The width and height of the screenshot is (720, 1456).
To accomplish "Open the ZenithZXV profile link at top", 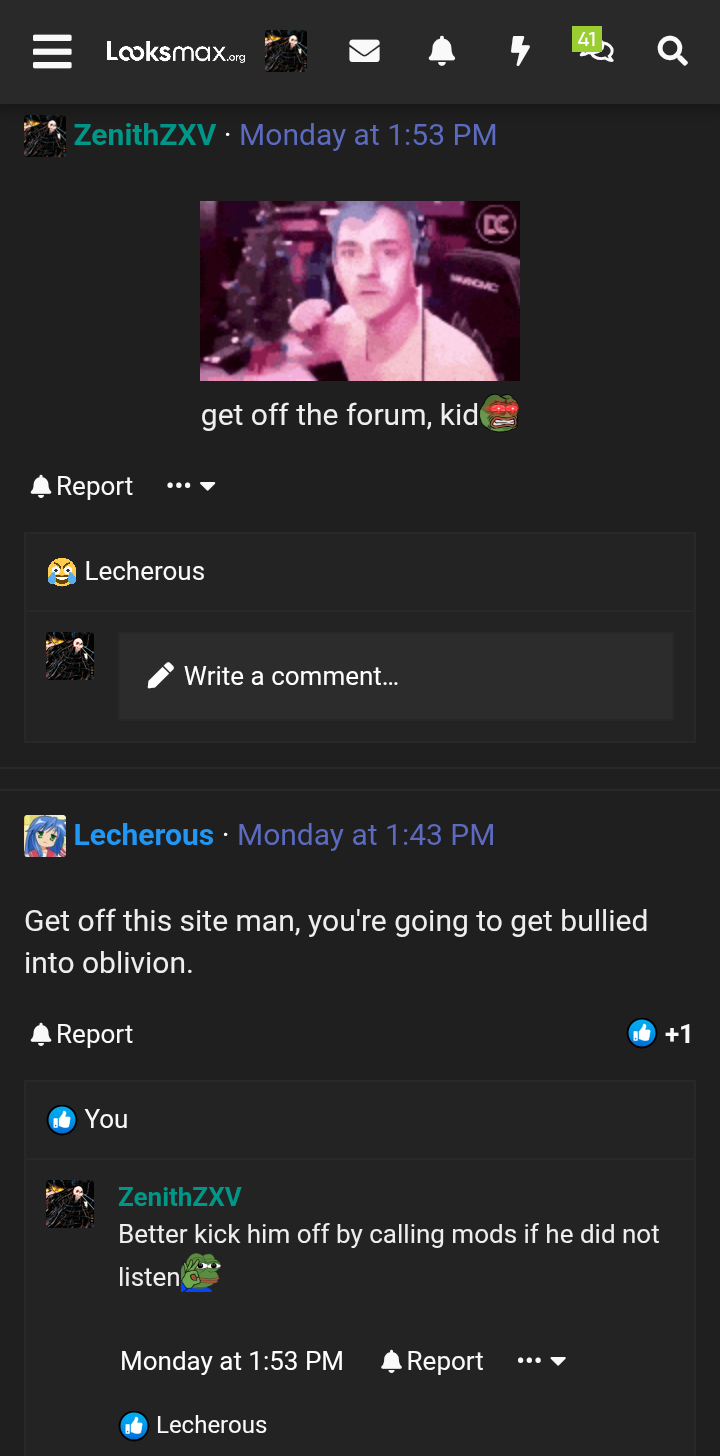I will (x=145, y=135).
